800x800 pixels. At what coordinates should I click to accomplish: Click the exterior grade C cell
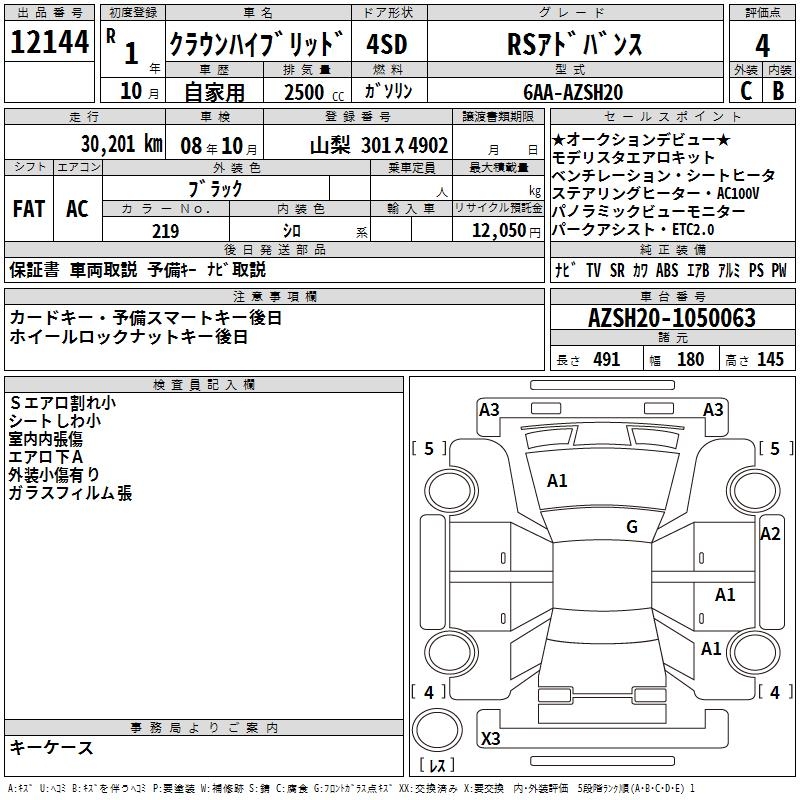point(745,90)
